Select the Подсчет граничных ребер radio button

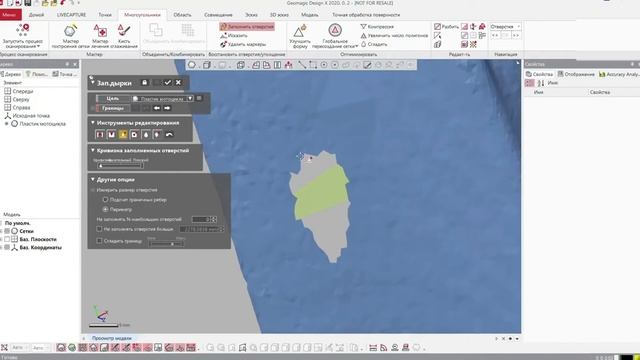click(x=105, y=200)
